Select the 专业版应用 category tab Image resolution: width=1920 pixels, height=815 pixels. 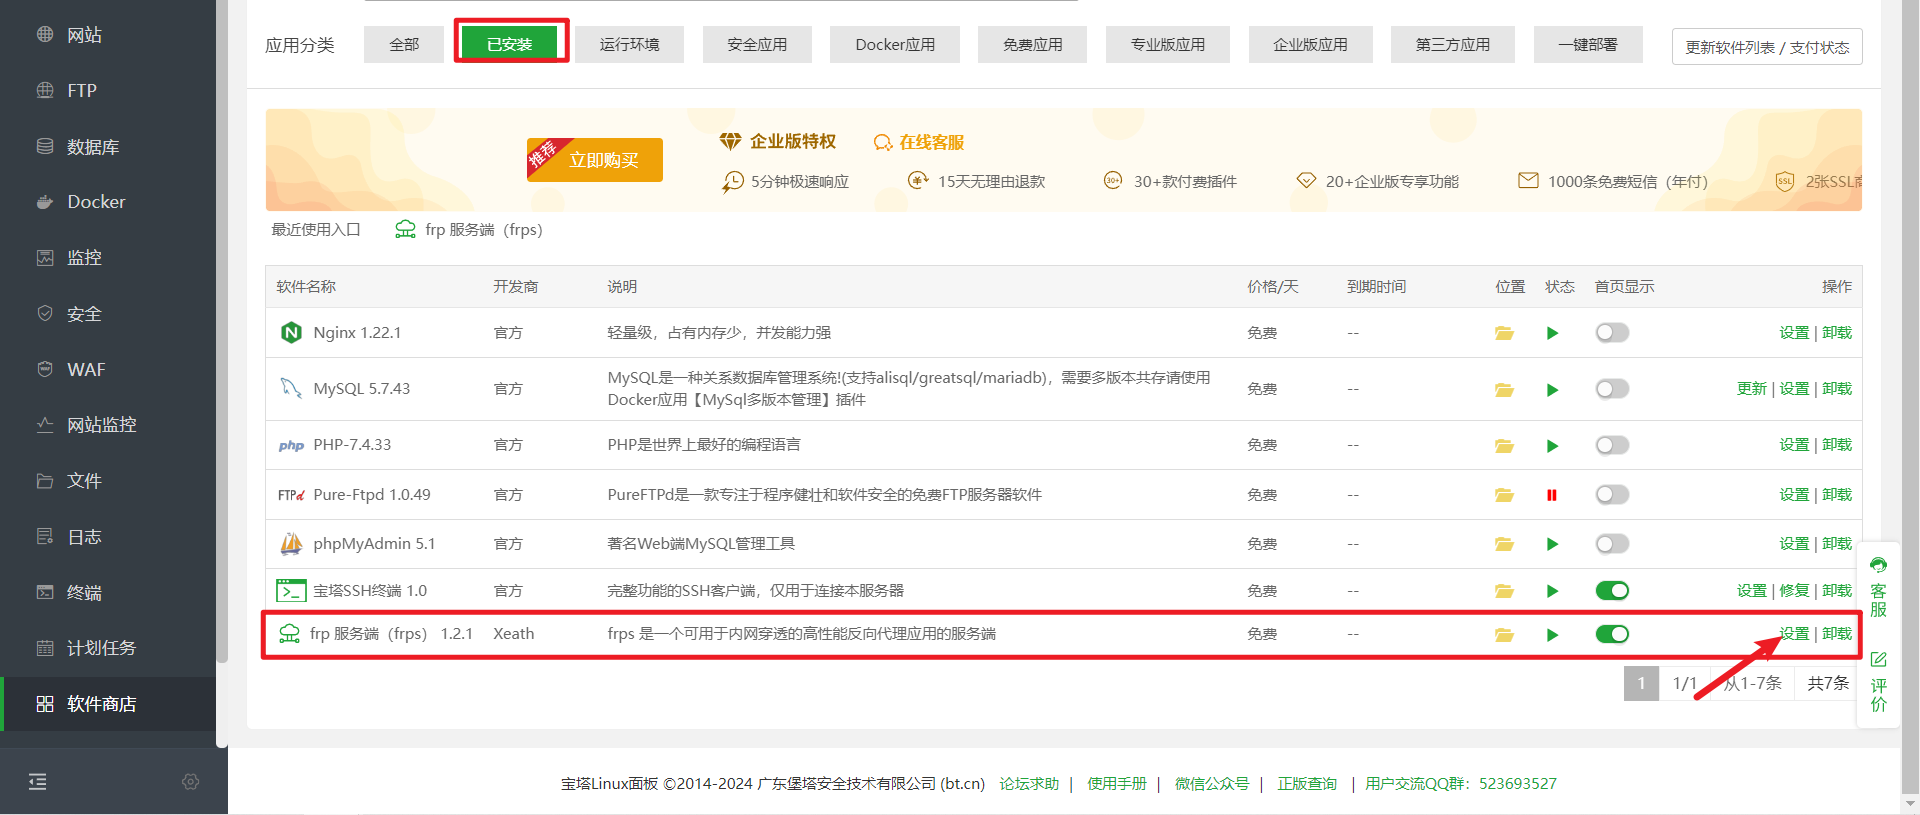click(x=1168, y=44)
